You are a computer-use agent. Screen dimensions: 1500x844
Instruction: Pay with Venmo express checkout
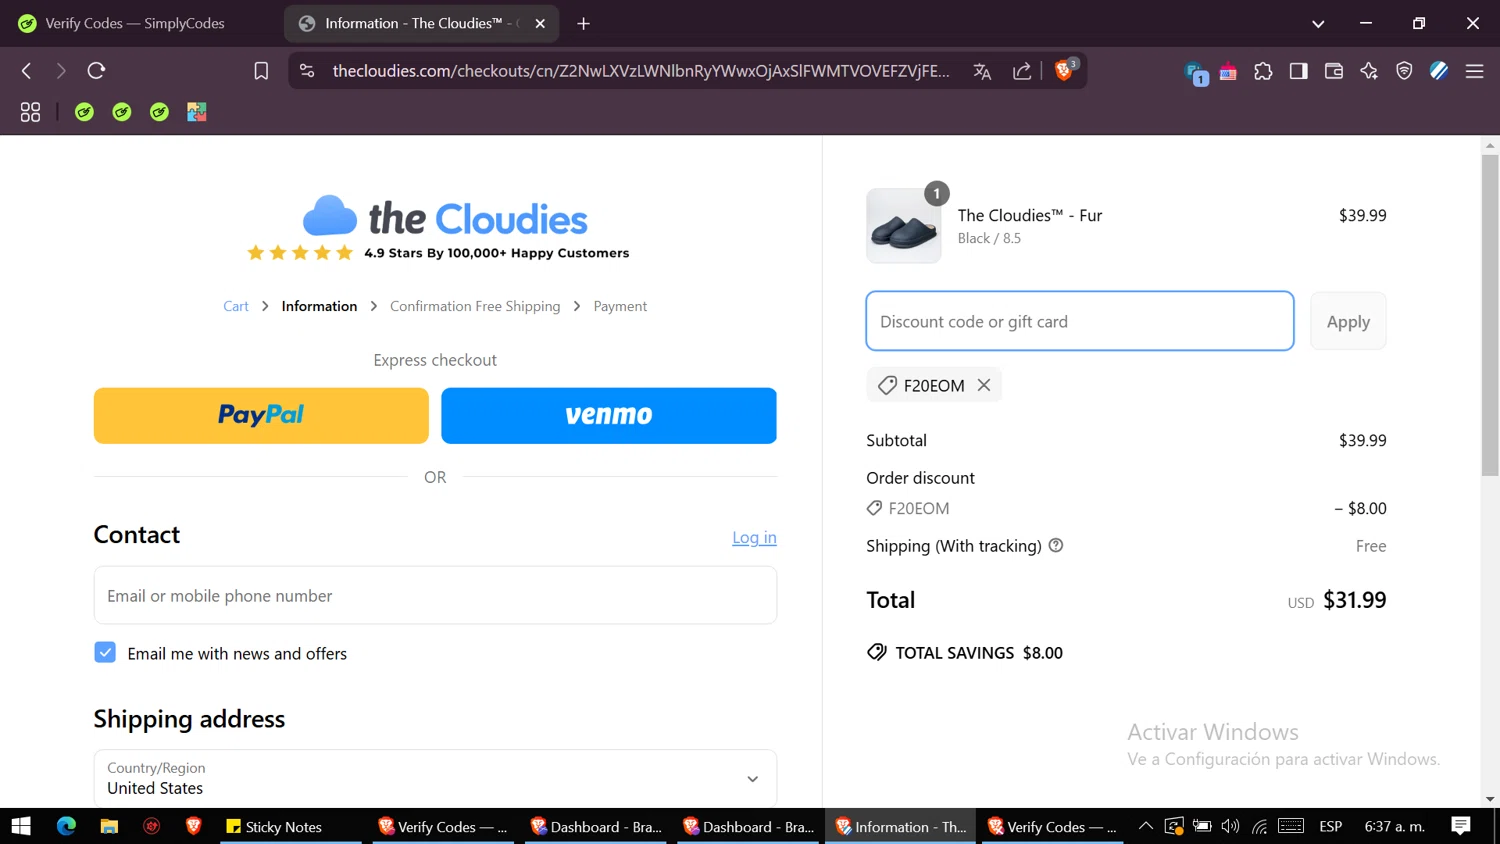point(609,415)
